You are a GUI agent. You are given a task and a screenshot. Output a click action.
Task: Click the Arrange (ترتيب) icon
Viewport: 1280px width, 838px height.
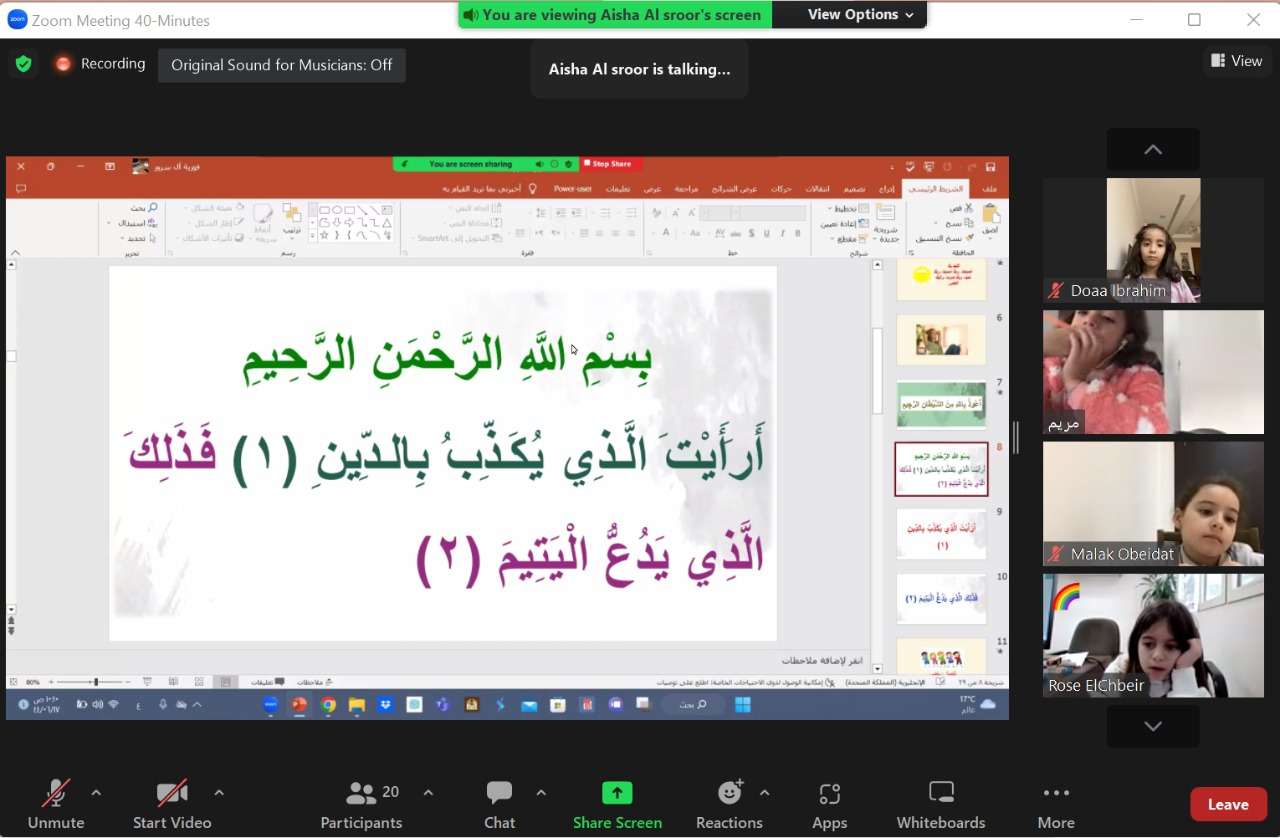(292, 214)
